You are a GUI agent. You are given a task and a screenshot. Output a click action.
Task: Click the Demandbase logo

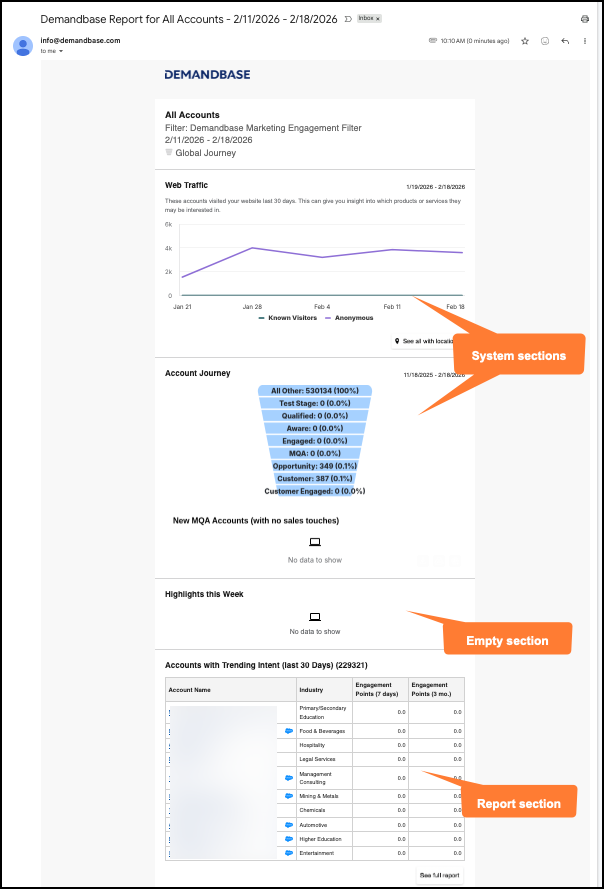coord(208,74)
